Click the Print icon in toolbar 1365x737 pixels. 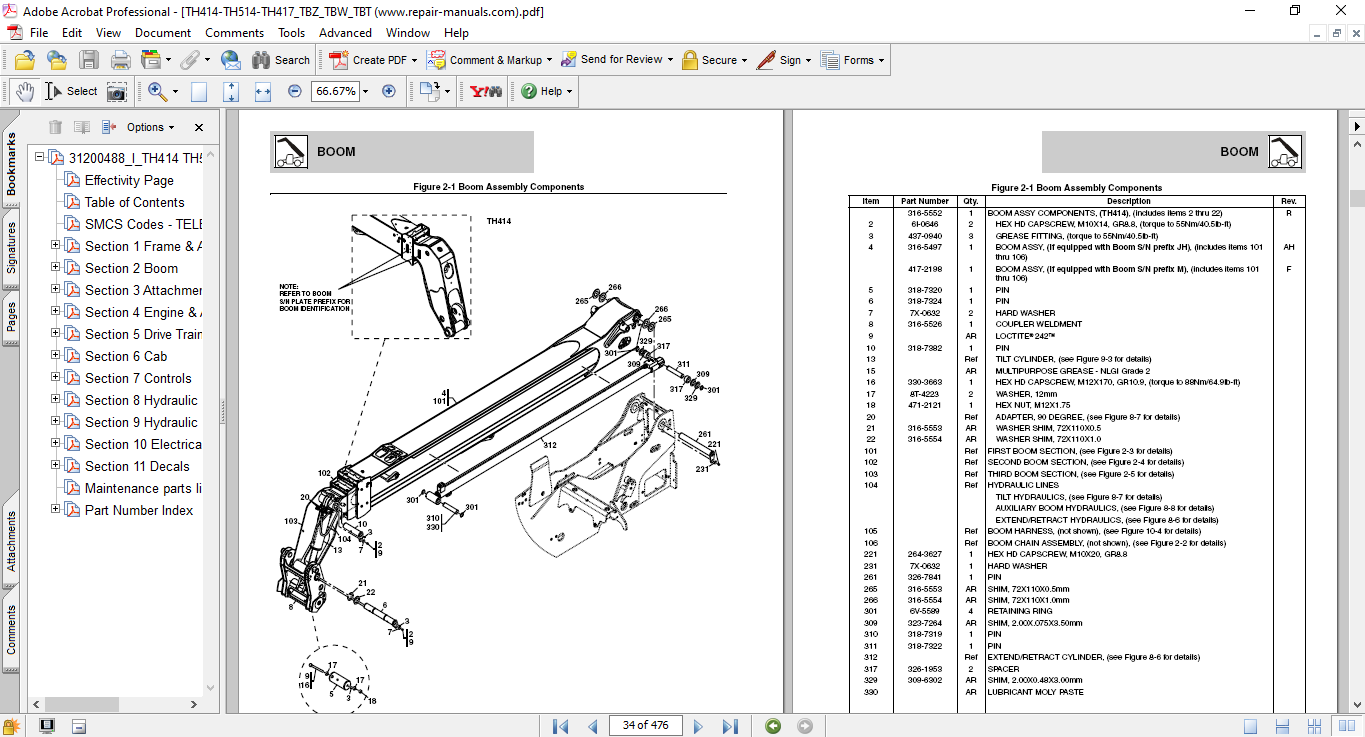[121, 60]
